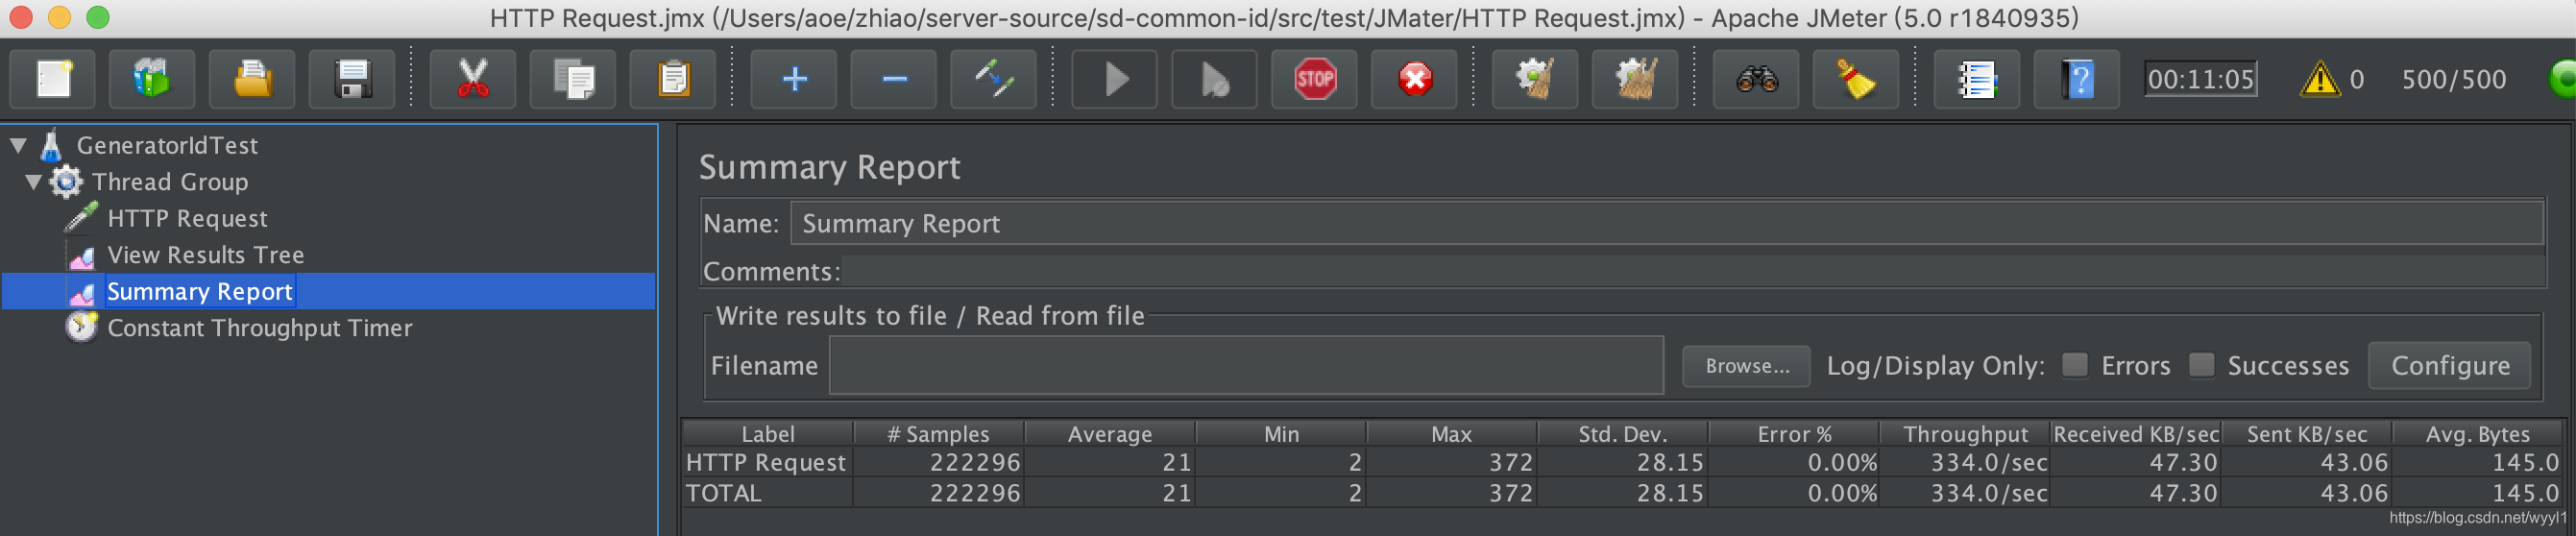Click the 500/500 thread count

2453,79
